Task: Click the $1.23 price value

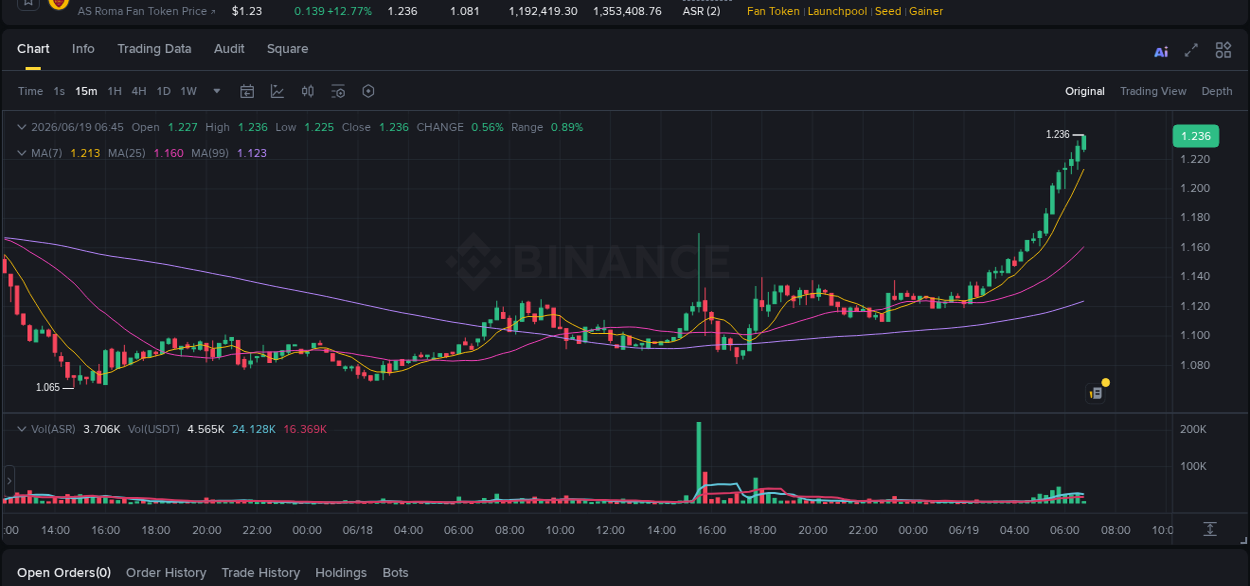Action: tap(246, 11)
